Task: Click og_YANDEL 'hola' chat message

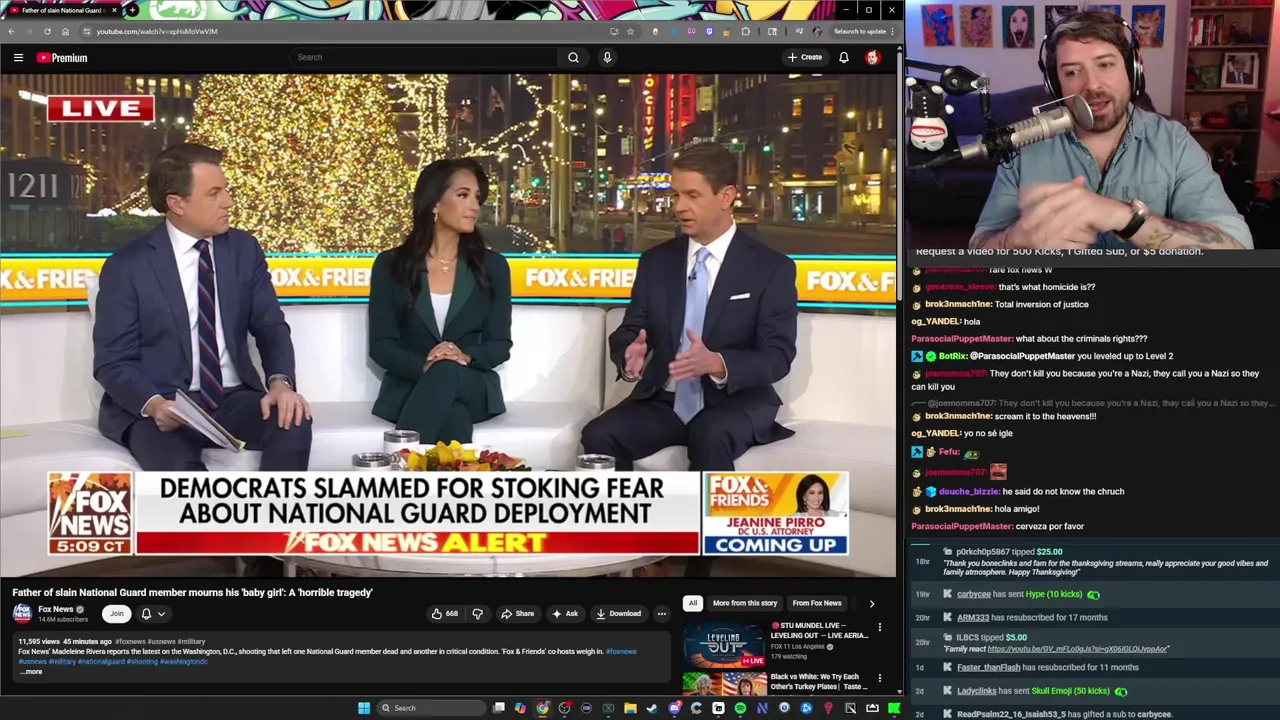Action: (x=946, y=321)
